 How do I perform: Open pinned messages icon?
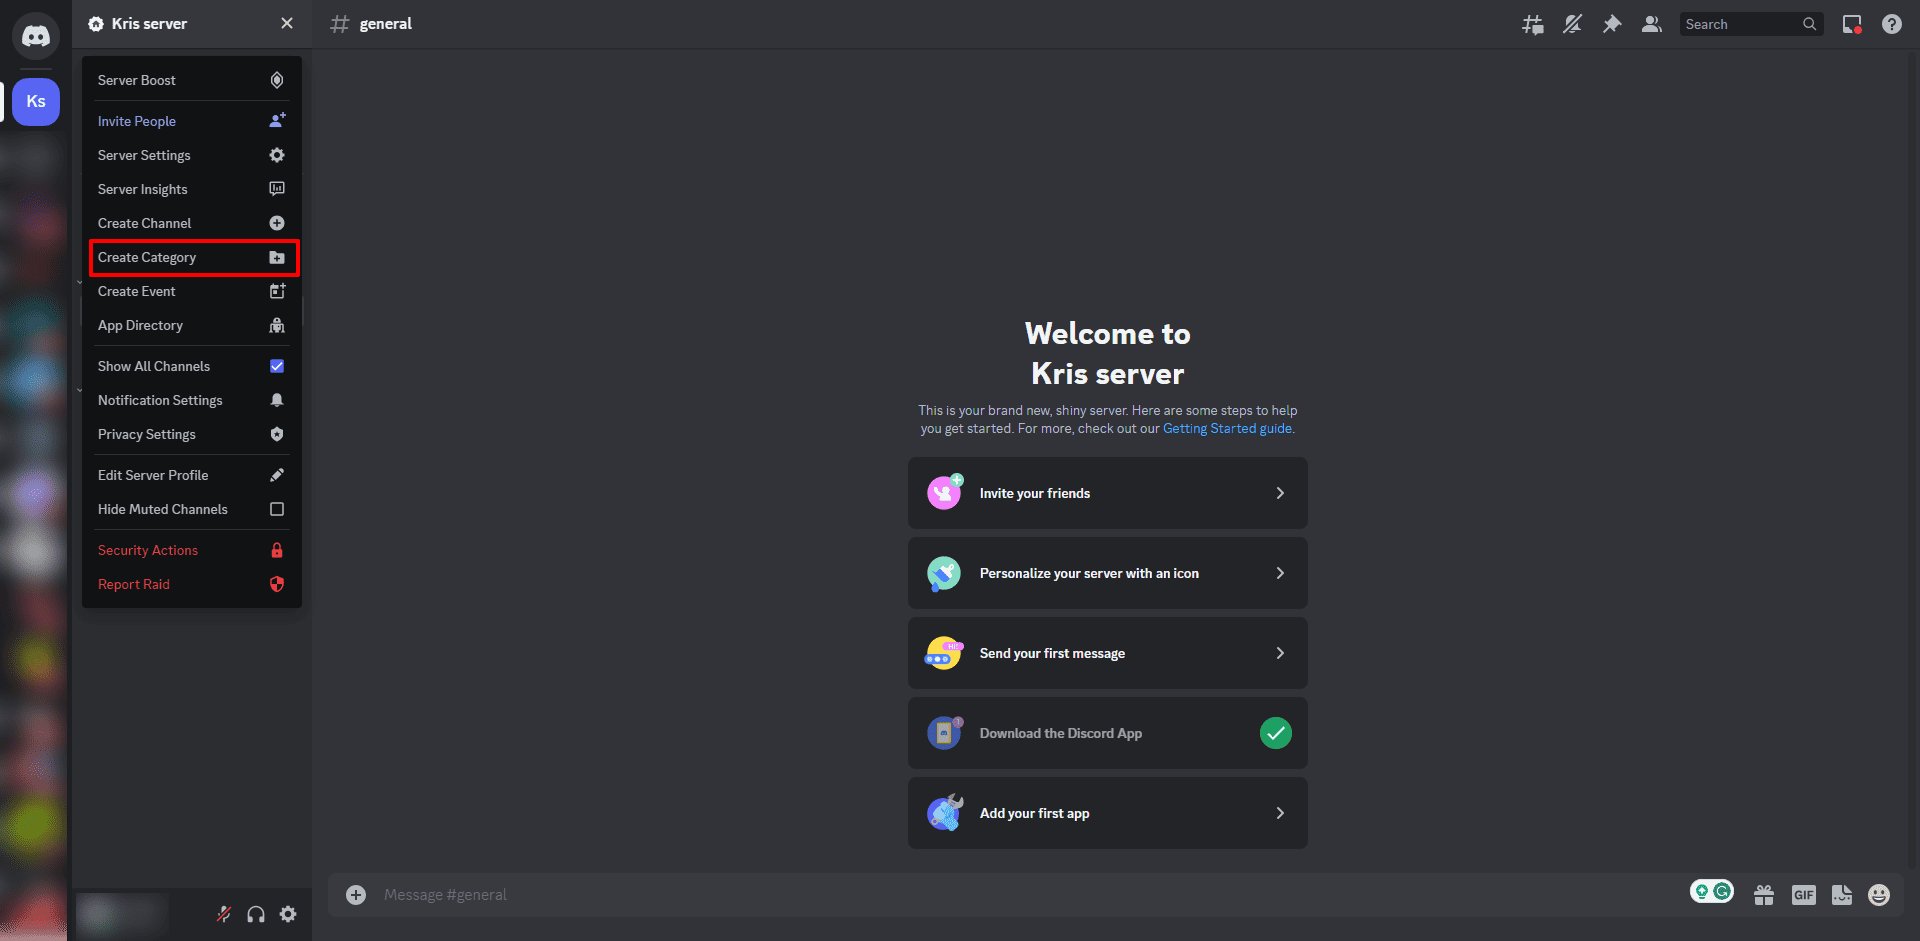1612,24
